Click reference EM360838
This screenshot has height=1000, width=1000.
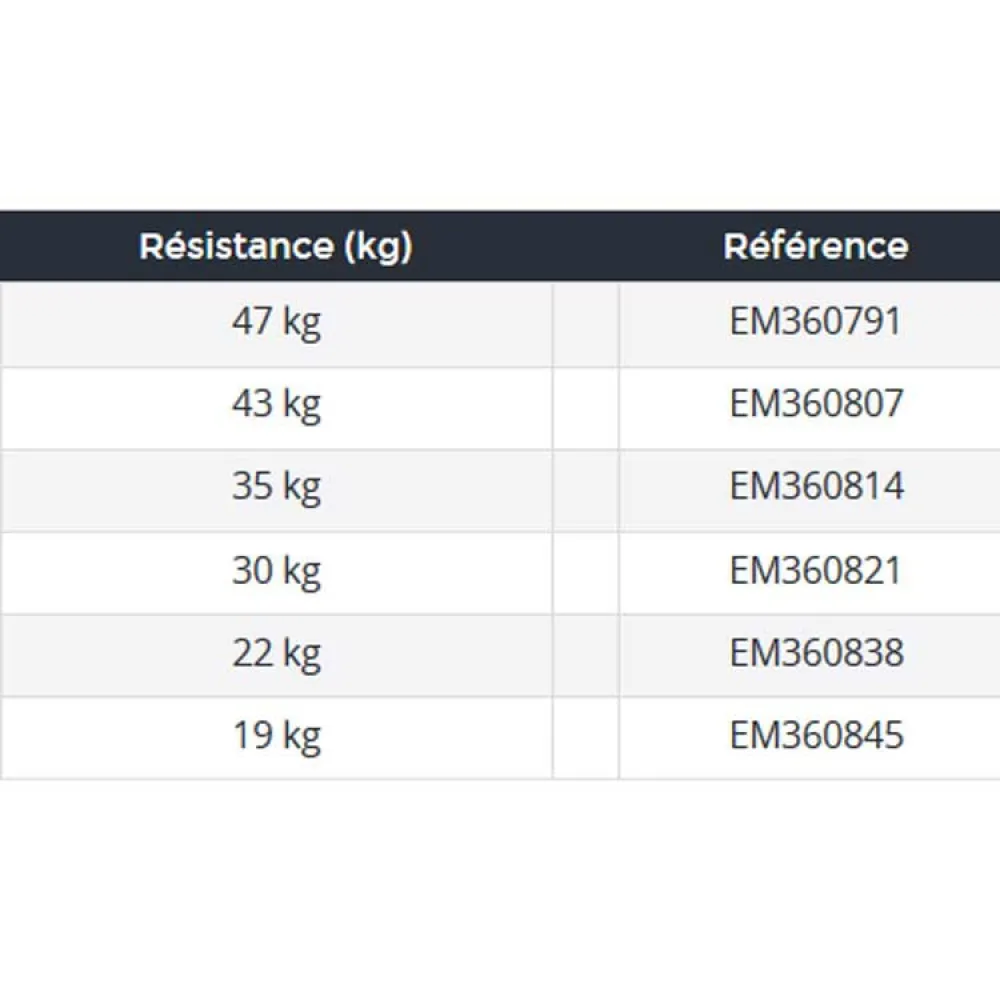816,652
